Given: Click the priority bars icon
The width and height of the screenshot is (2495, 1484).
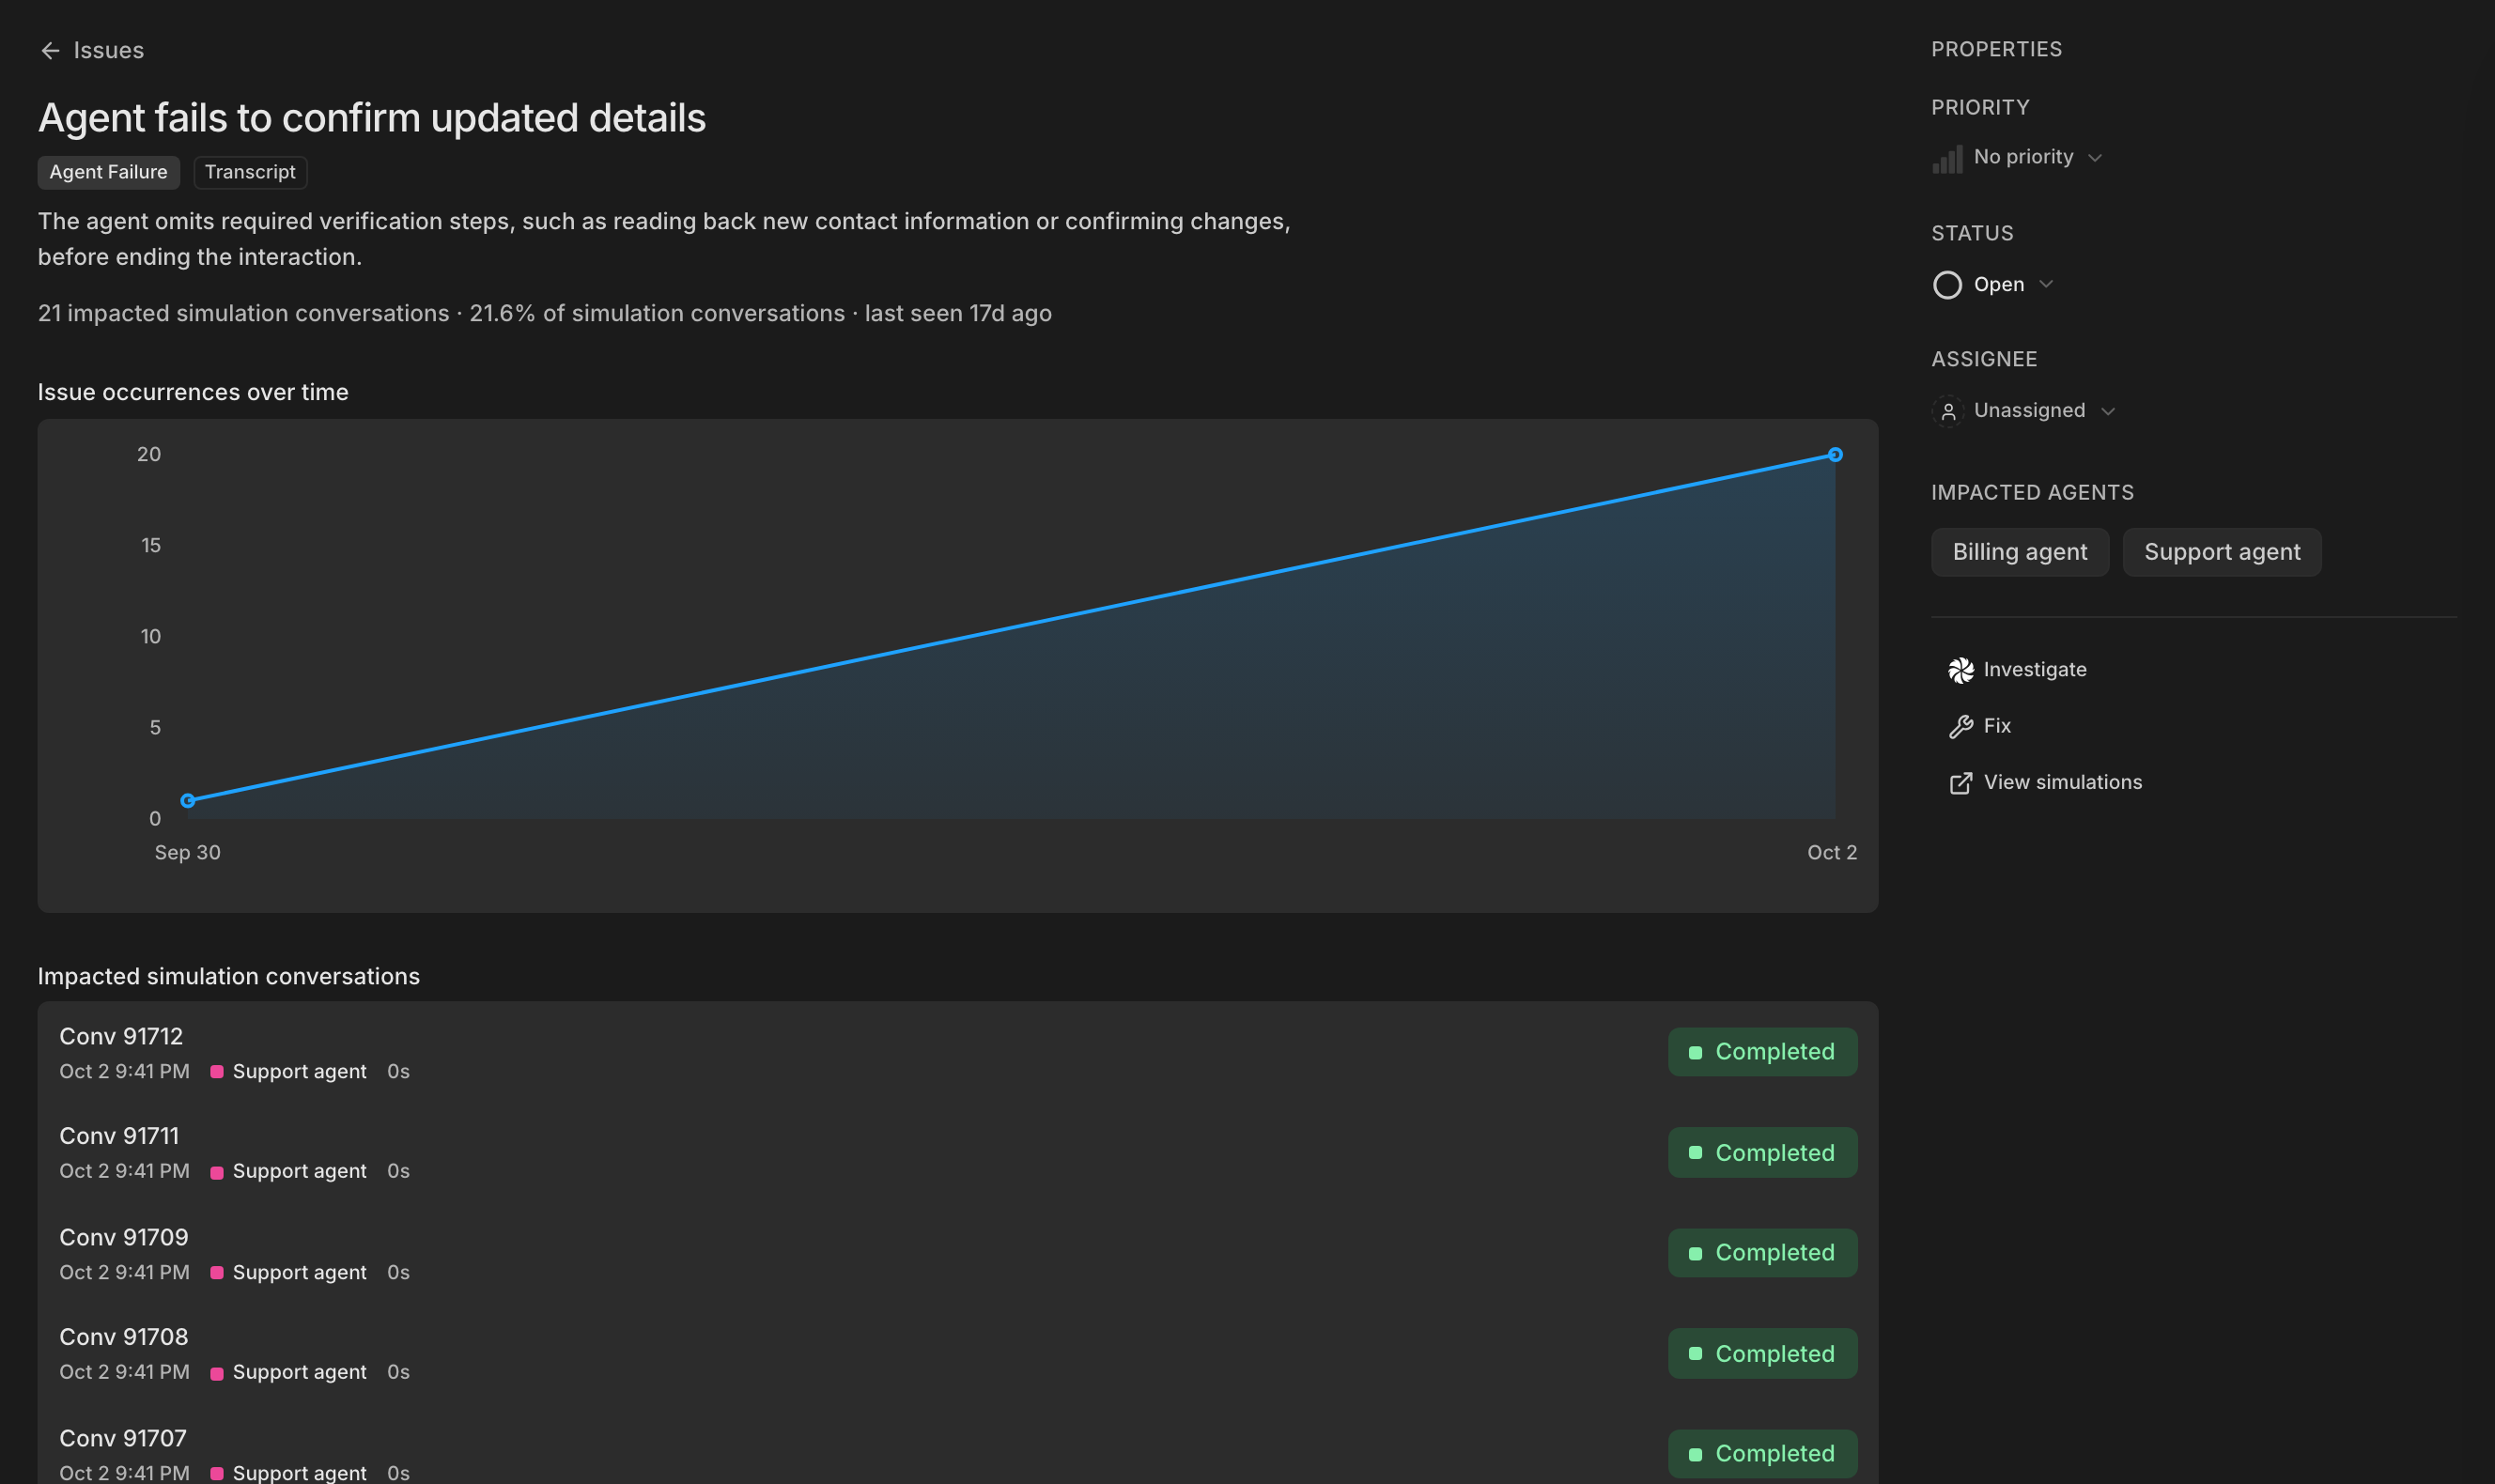Looking at the screenshot, I should [x=1947, y=158].
